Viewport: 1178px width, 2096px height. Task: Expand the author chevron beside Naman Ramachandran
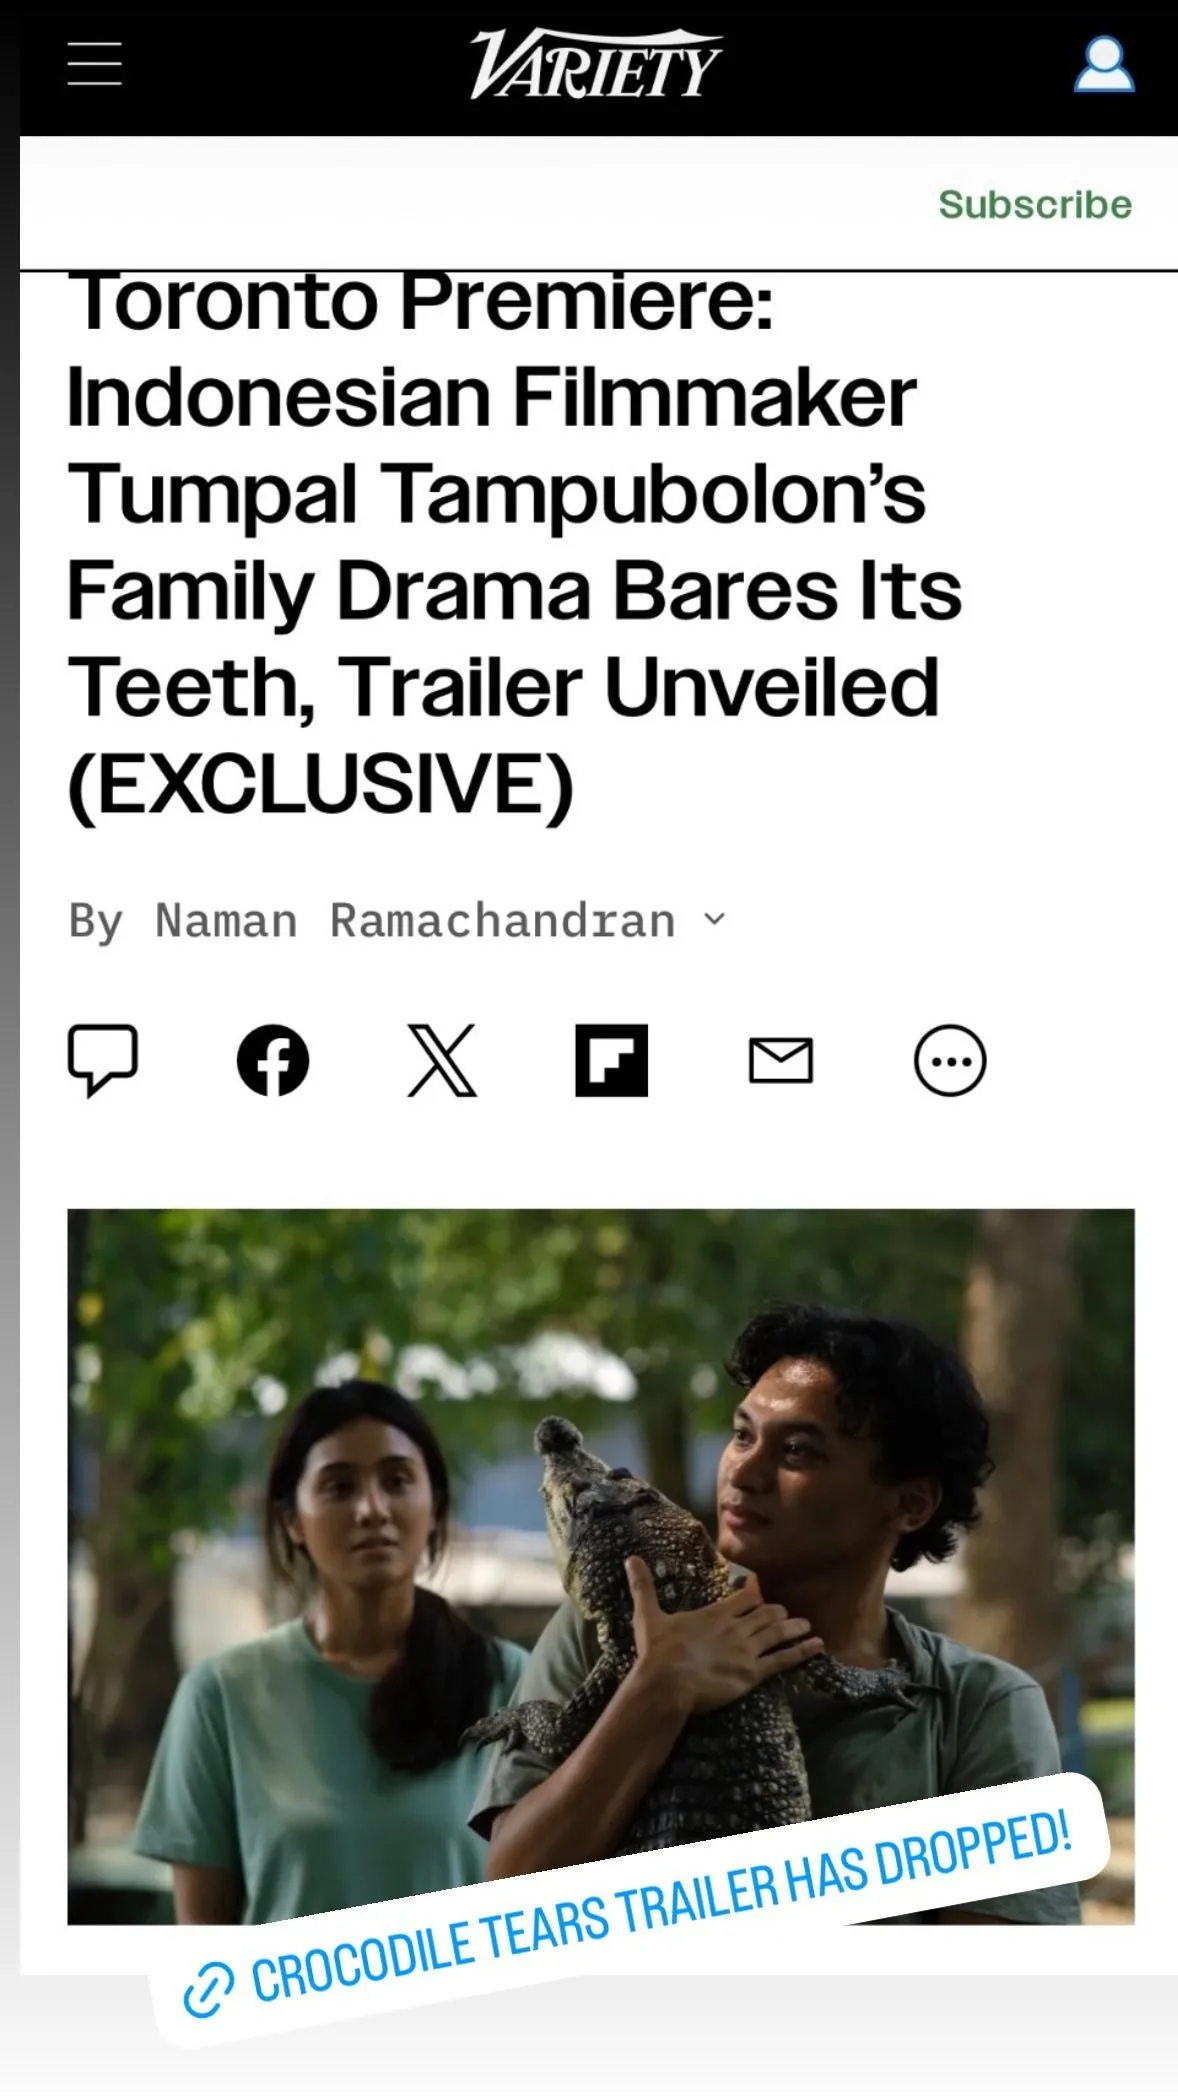[x=714, y=919]
